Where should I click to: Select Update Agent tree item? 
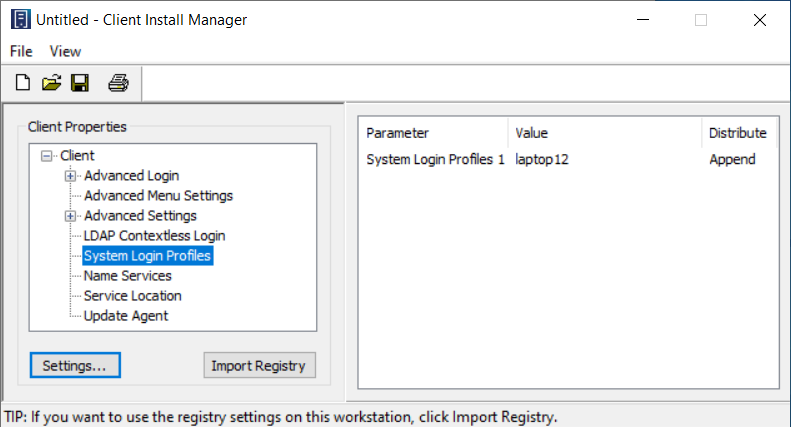(x=126, y=316)
